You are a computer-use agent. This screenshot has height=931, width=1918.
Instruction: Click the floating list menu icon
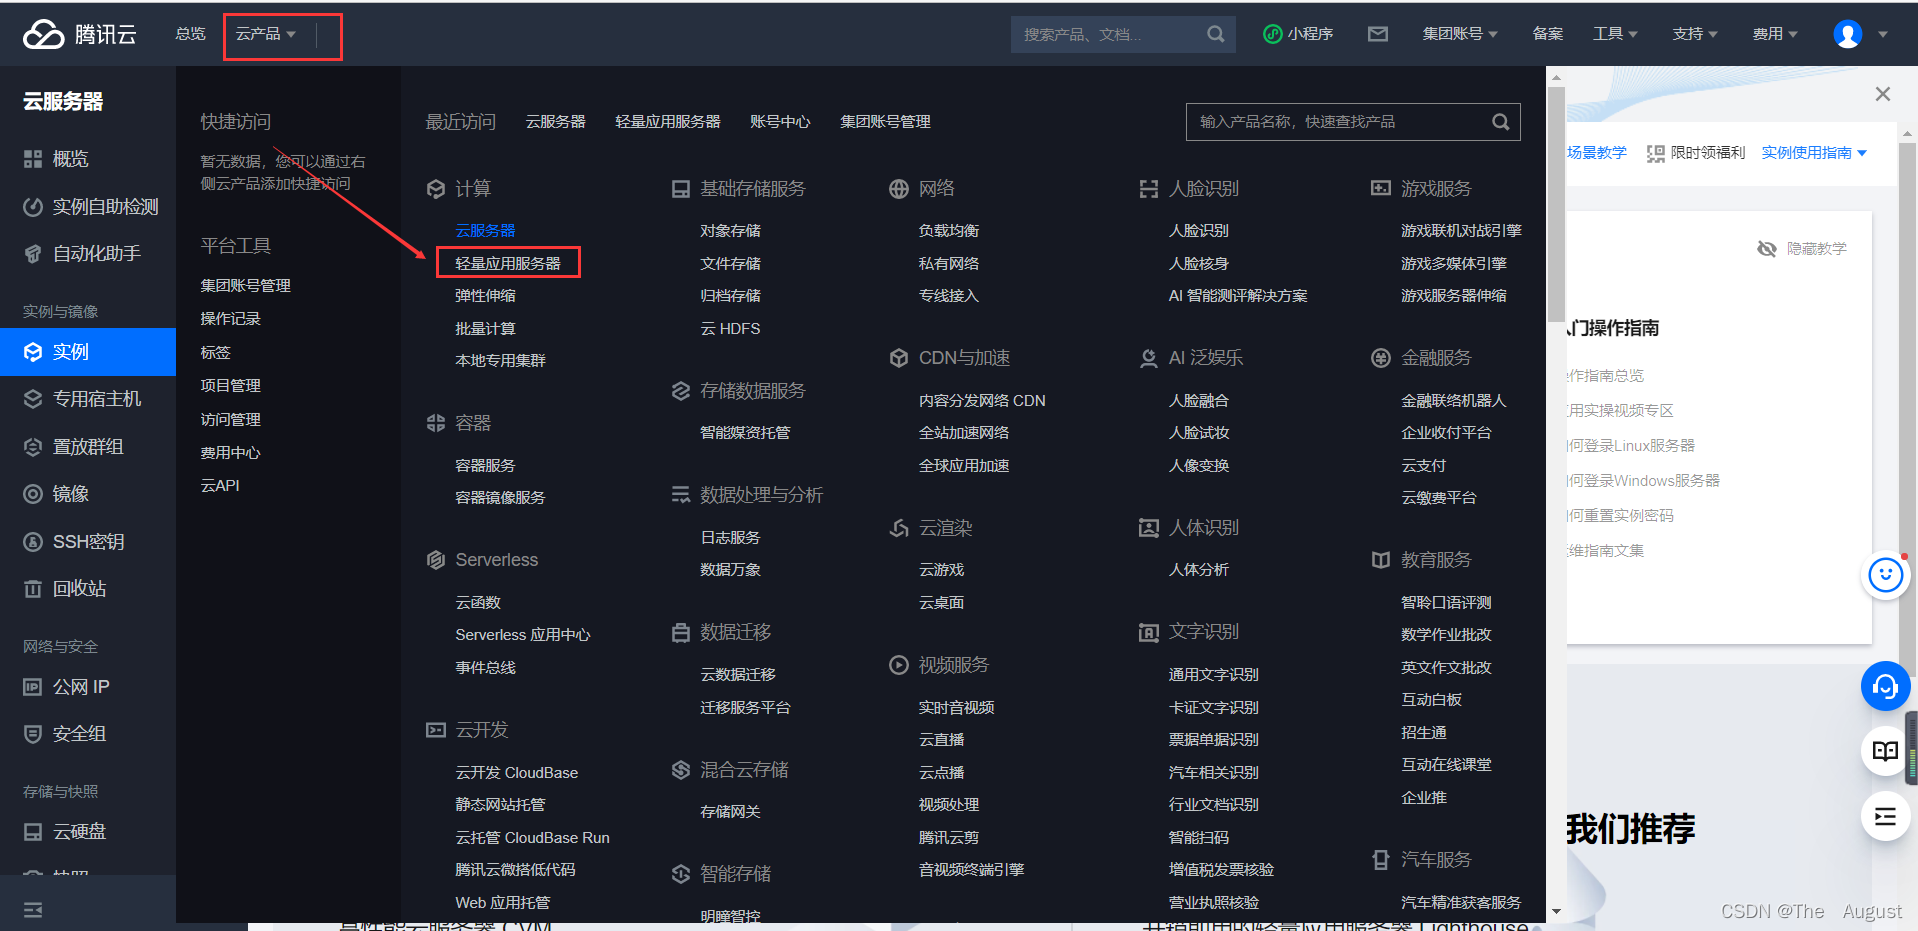(1885, 816)
